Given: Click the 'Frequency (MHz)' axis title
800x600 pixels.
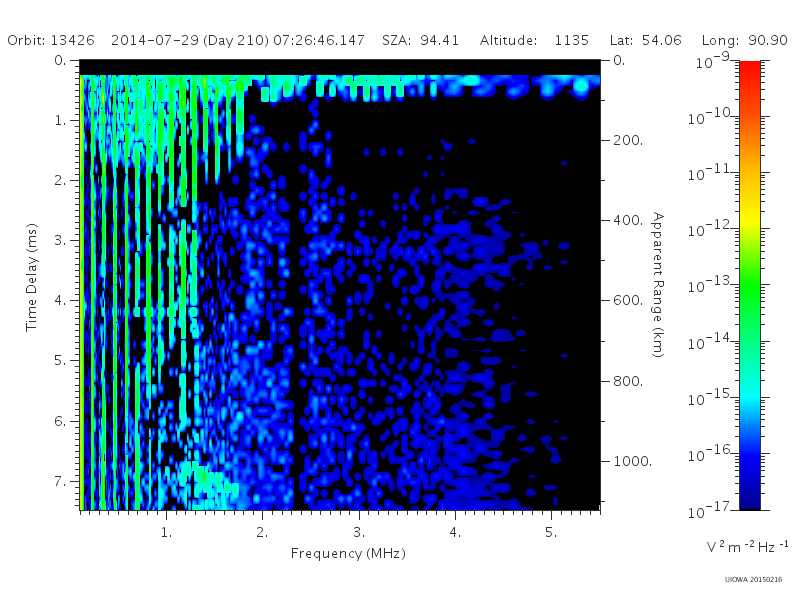Looking at the screenshot, I should pos(348,553).
